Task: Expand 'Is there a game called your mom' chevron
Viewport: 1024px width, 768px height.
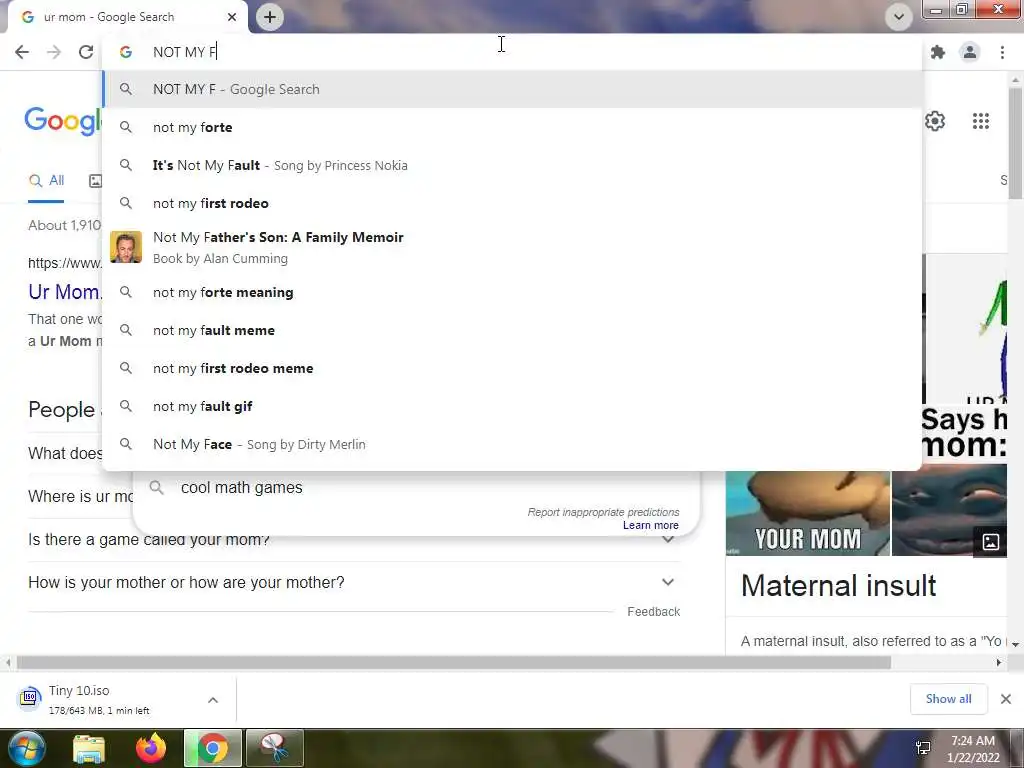Action: pos(668,539)
